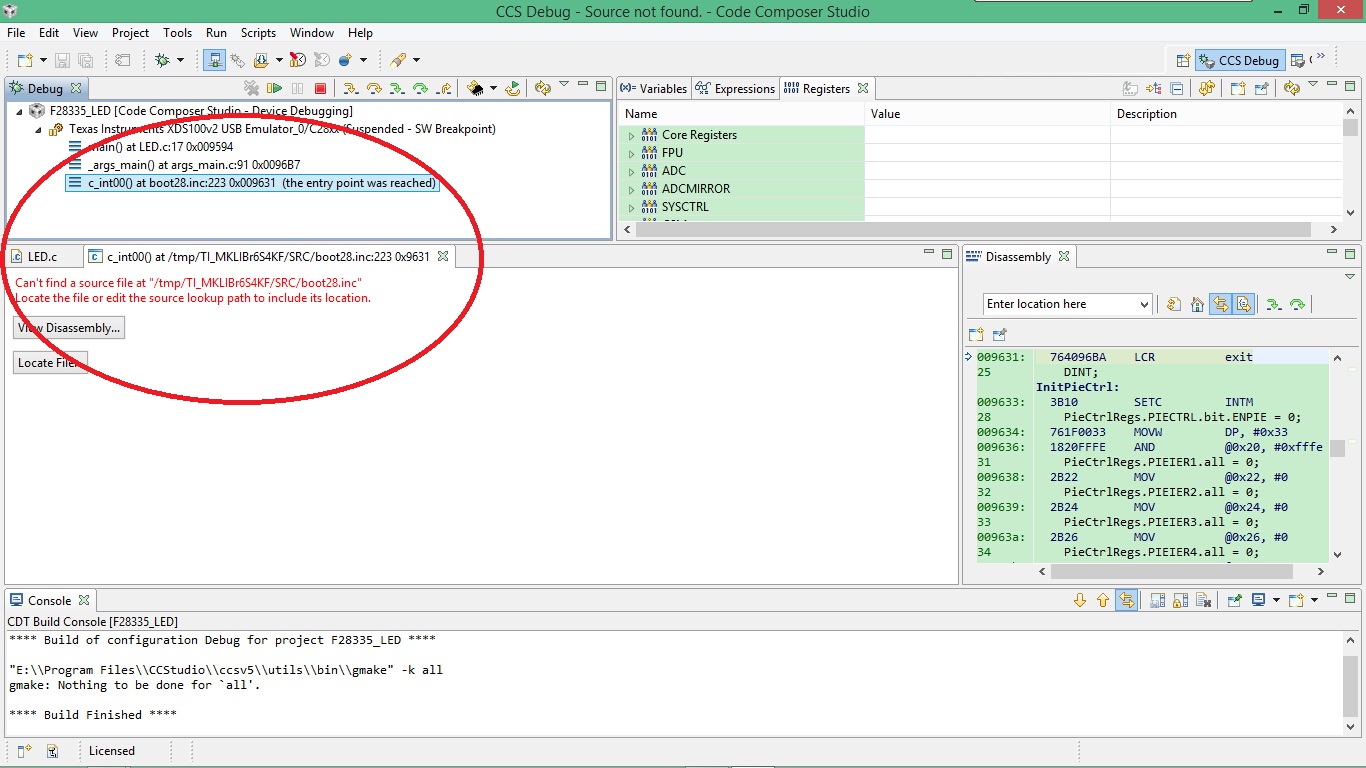Viewport: 1366px width, 768px height.
Task: Click the View Disassembly button
Action: click(69, 328)
